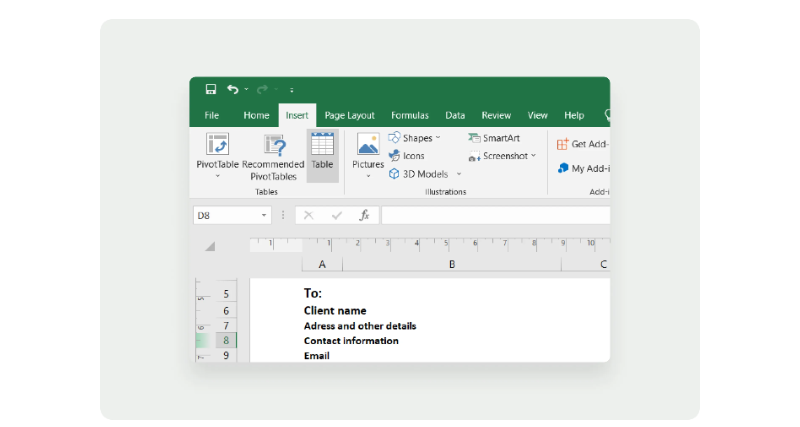Screen dimensions: 800x427
Task: Click the "Email" cell
Action: [316, 356]
